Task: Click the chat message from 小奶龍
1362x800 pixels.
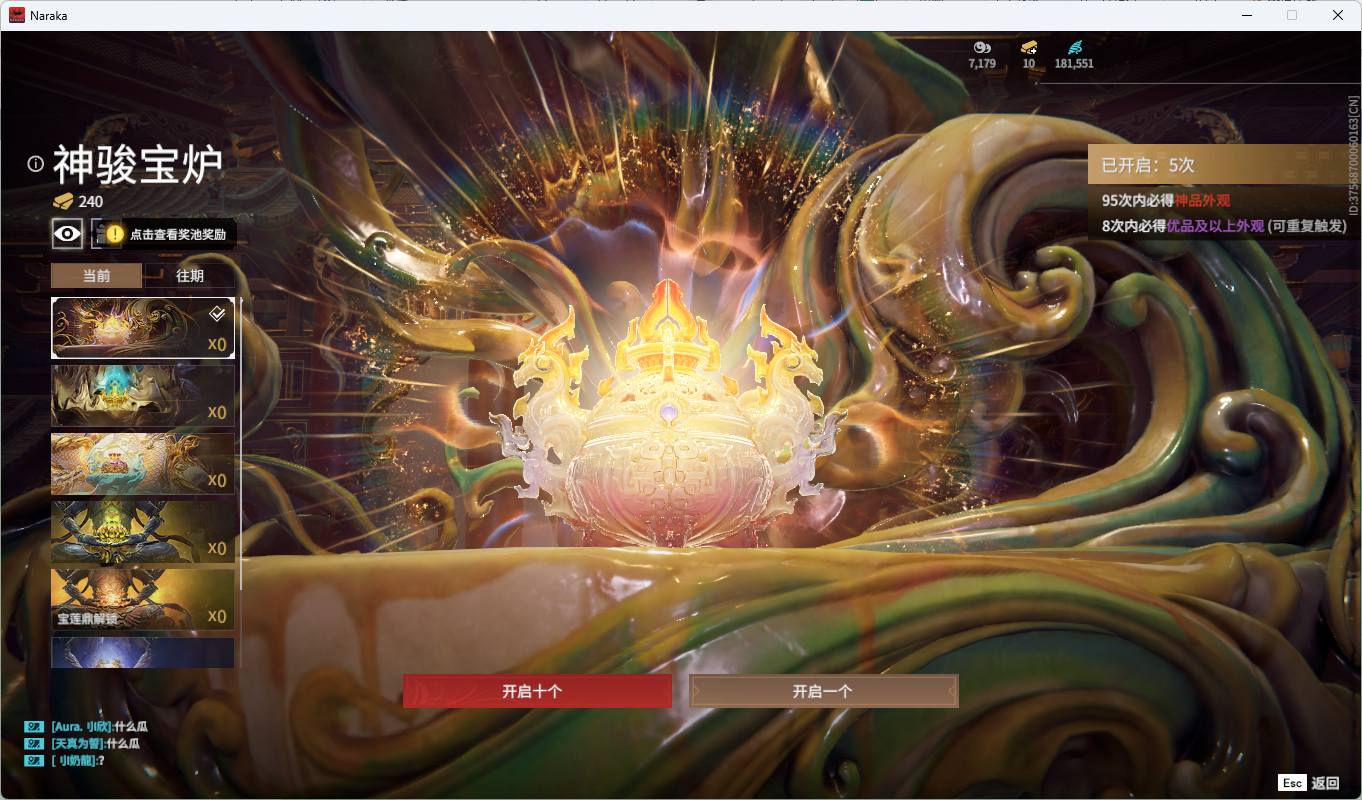Action: tap(78, 761)
